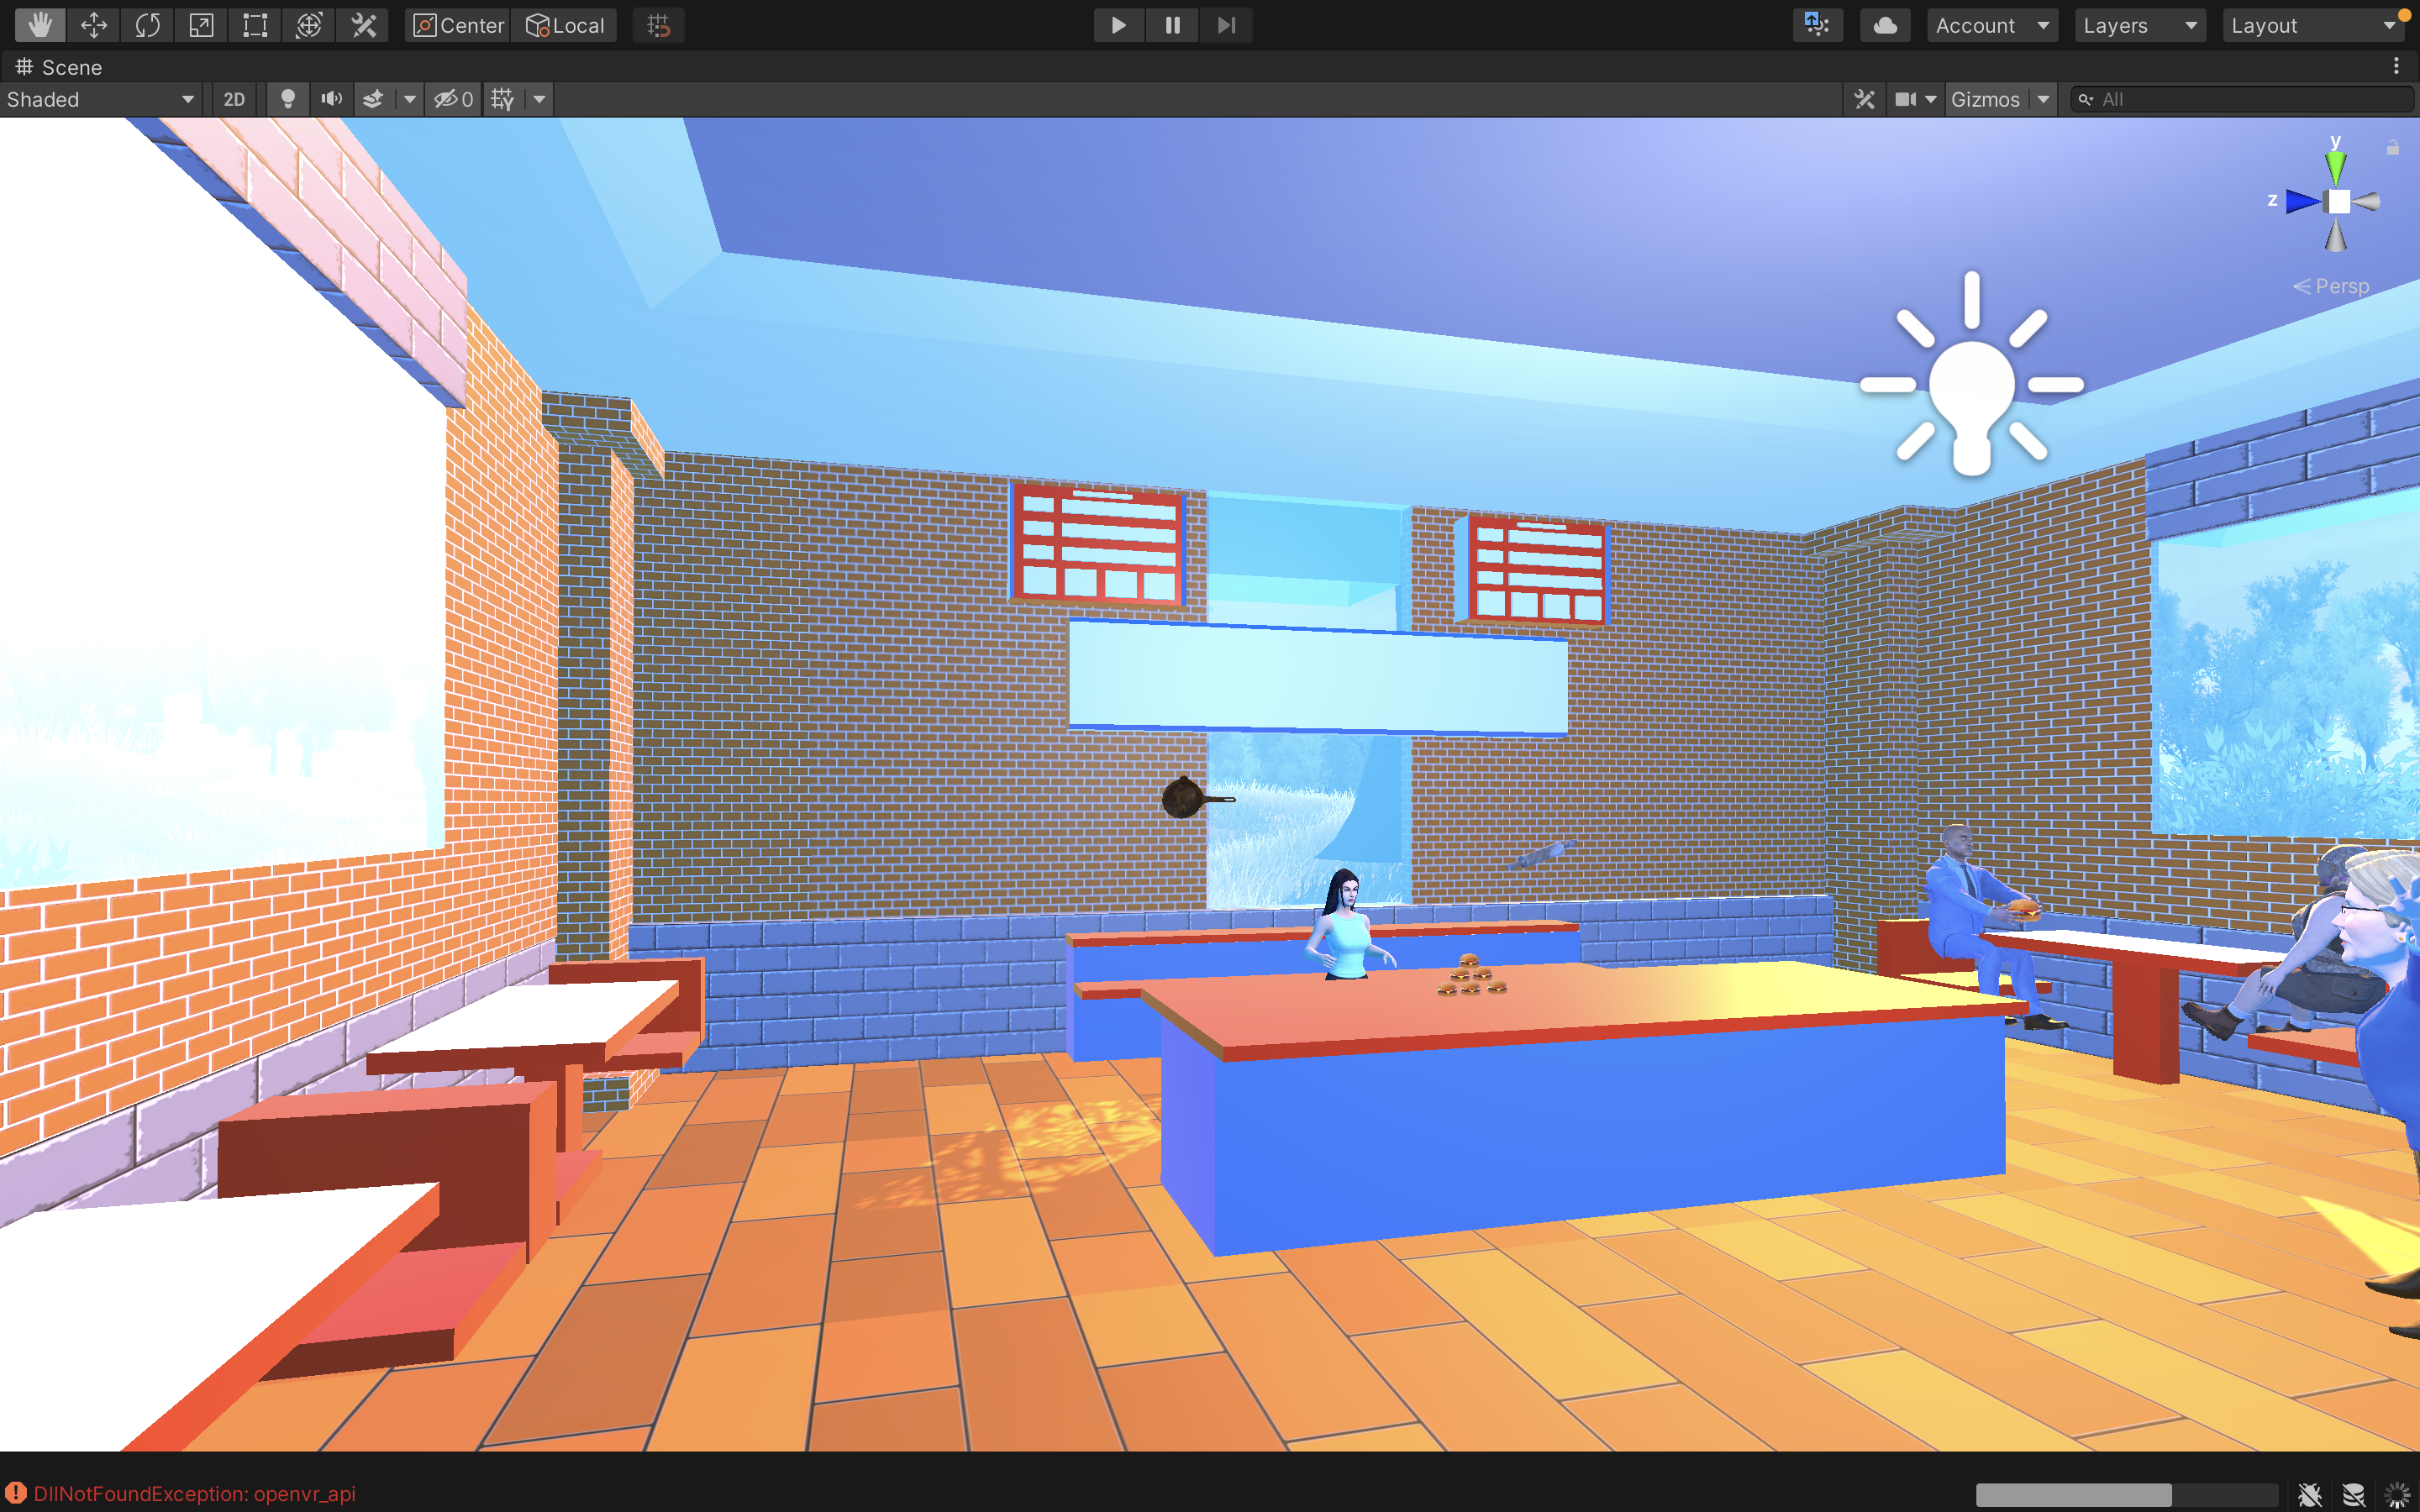Select the Rect Transform tool
This screenshot has width=2420, height=1512.
(255, 25)
